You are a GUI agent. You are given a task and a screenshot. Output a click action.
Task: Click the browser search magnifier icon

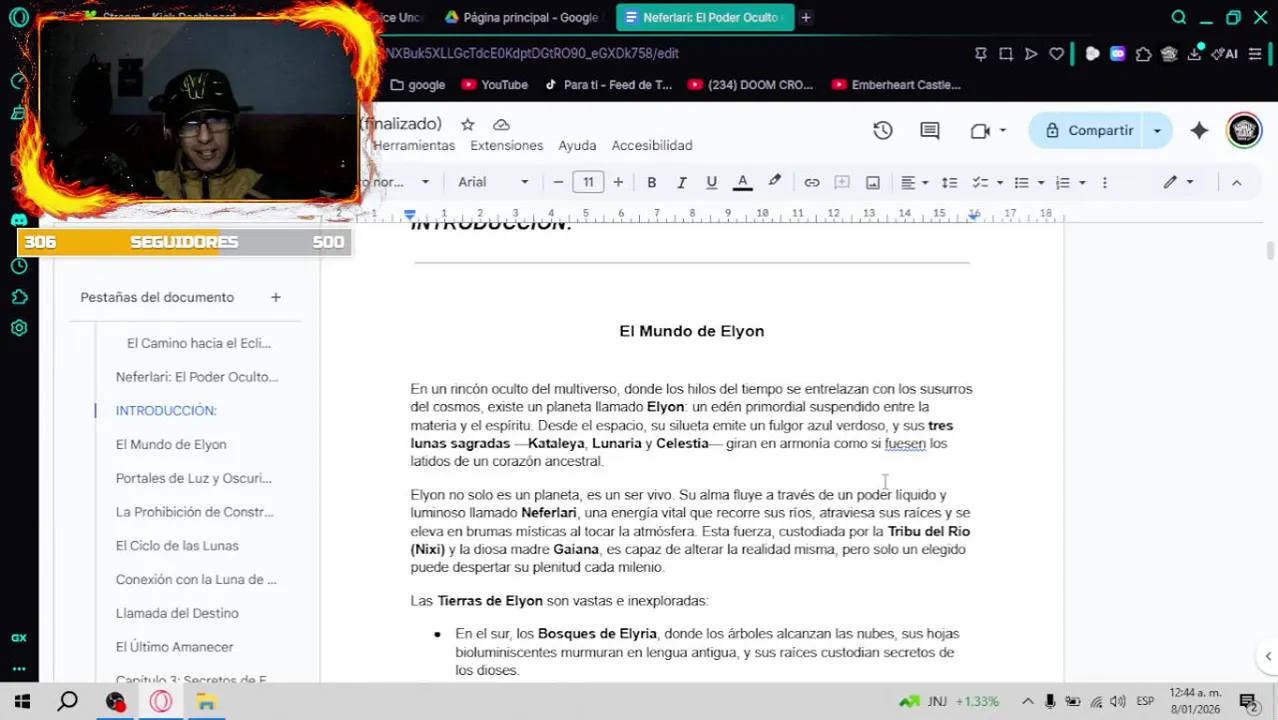pyautogui.click(x=1179, y=17)
